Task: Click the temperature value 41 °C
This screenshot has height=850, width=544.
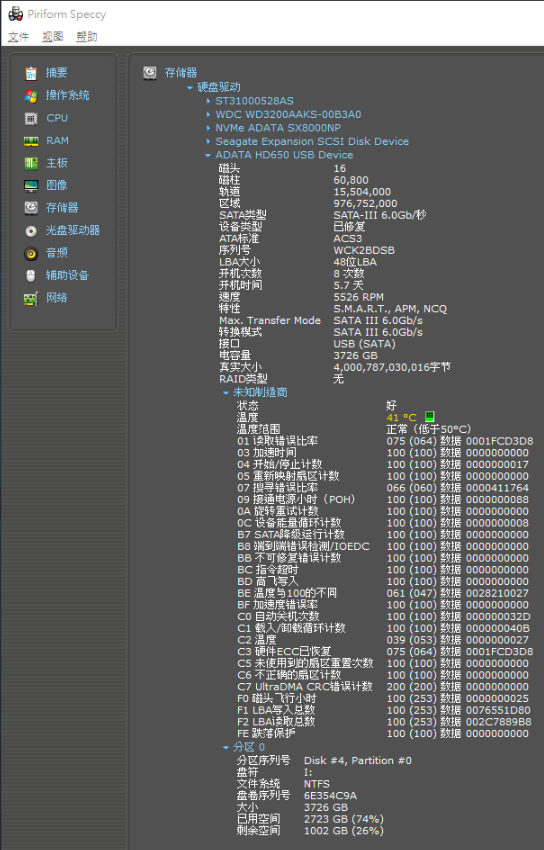Action: point(401,417)
